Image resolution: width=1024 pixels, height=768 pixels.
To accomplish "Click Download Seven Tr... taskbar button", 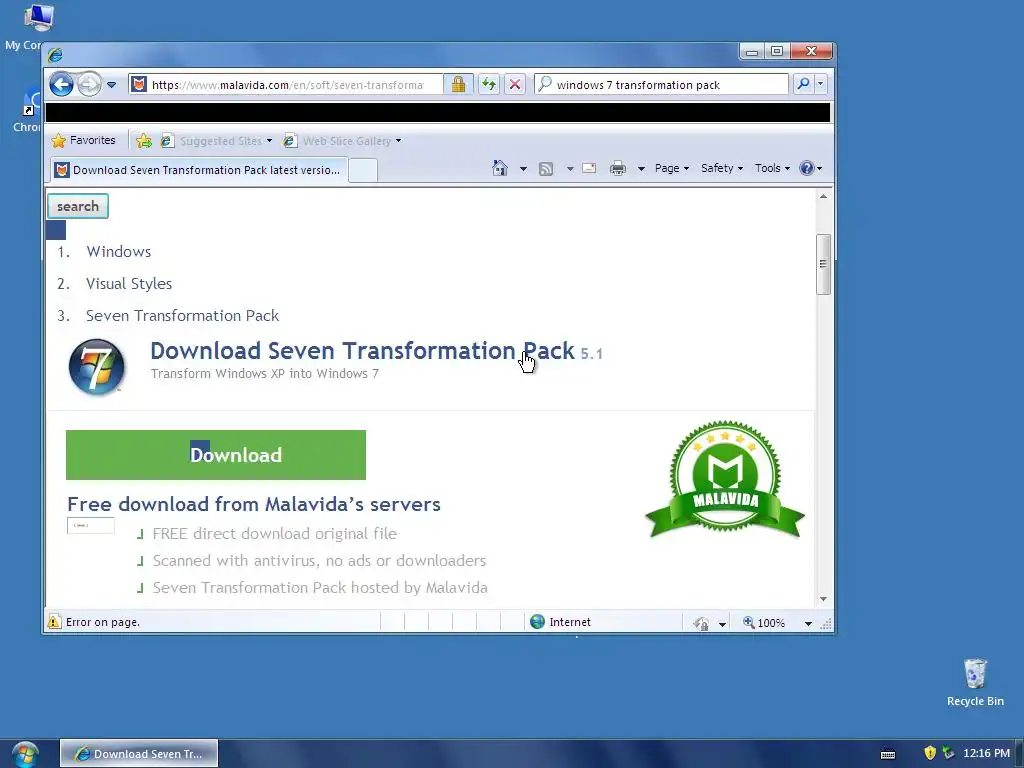I will (139, 754).
